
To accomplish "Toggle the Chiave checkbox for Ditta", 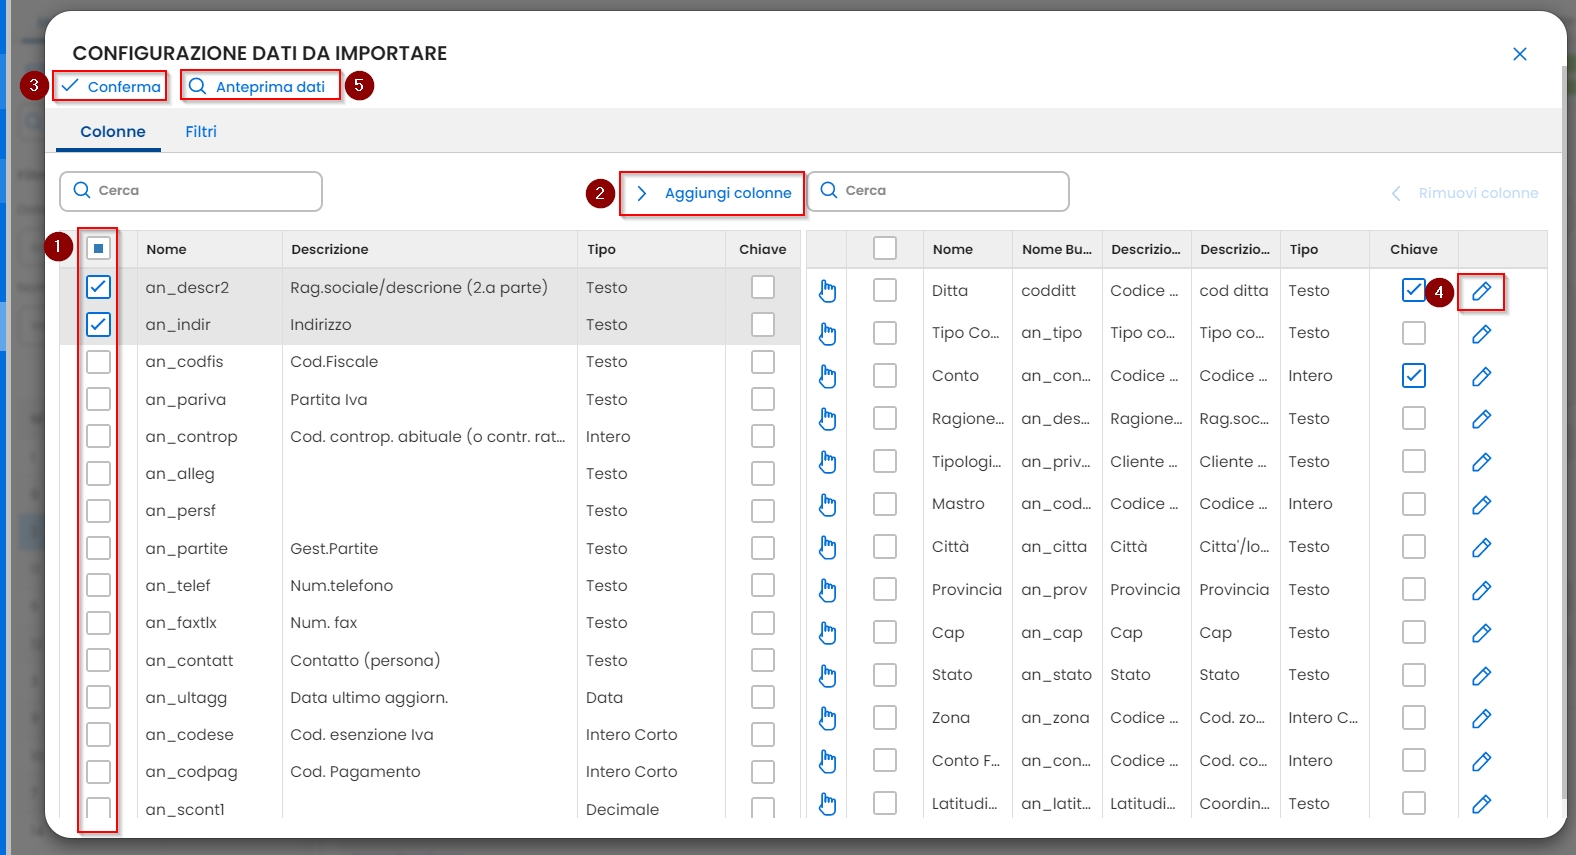I will pyautogui.click(x=1413, y=290).
